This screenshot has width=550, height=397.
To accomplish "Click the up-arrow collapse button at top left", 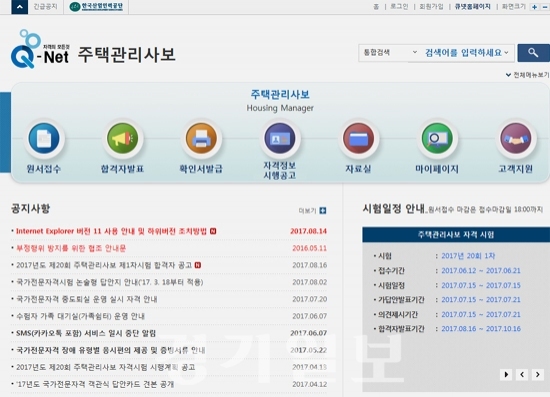I will 19,7.
